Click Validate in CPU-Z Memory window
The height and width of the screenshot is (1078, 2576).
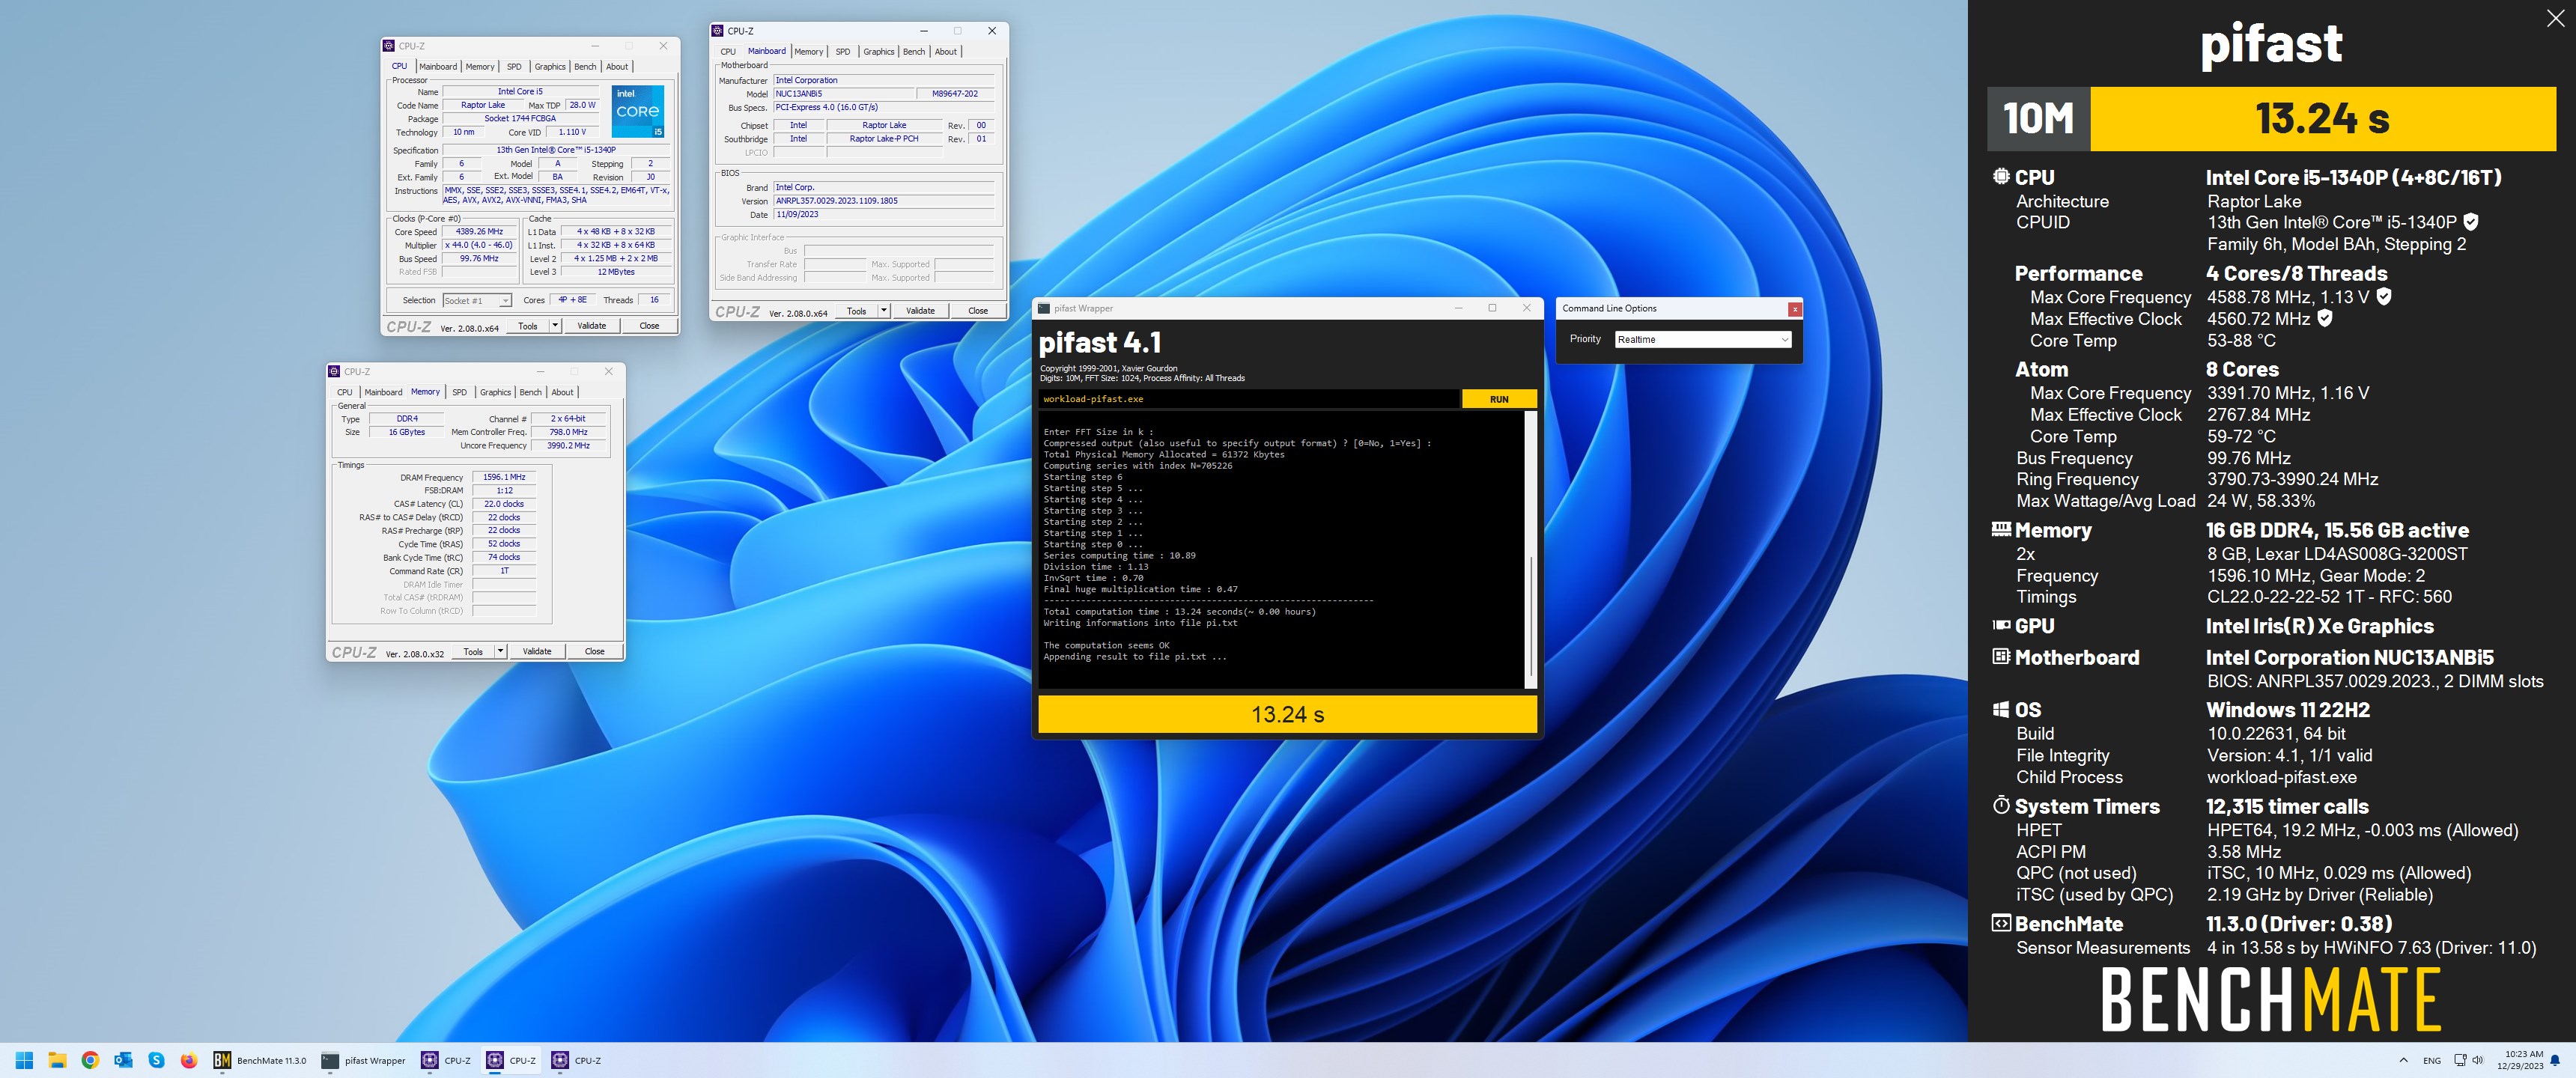point(537,651)
